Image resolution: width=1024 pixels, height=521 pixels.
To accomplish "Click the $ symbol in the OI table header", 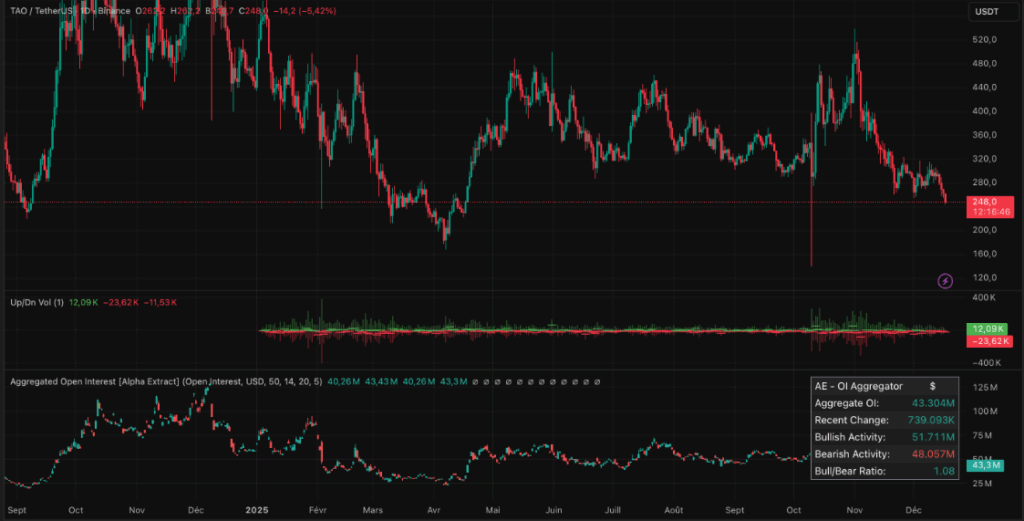I will click(933, 387).
